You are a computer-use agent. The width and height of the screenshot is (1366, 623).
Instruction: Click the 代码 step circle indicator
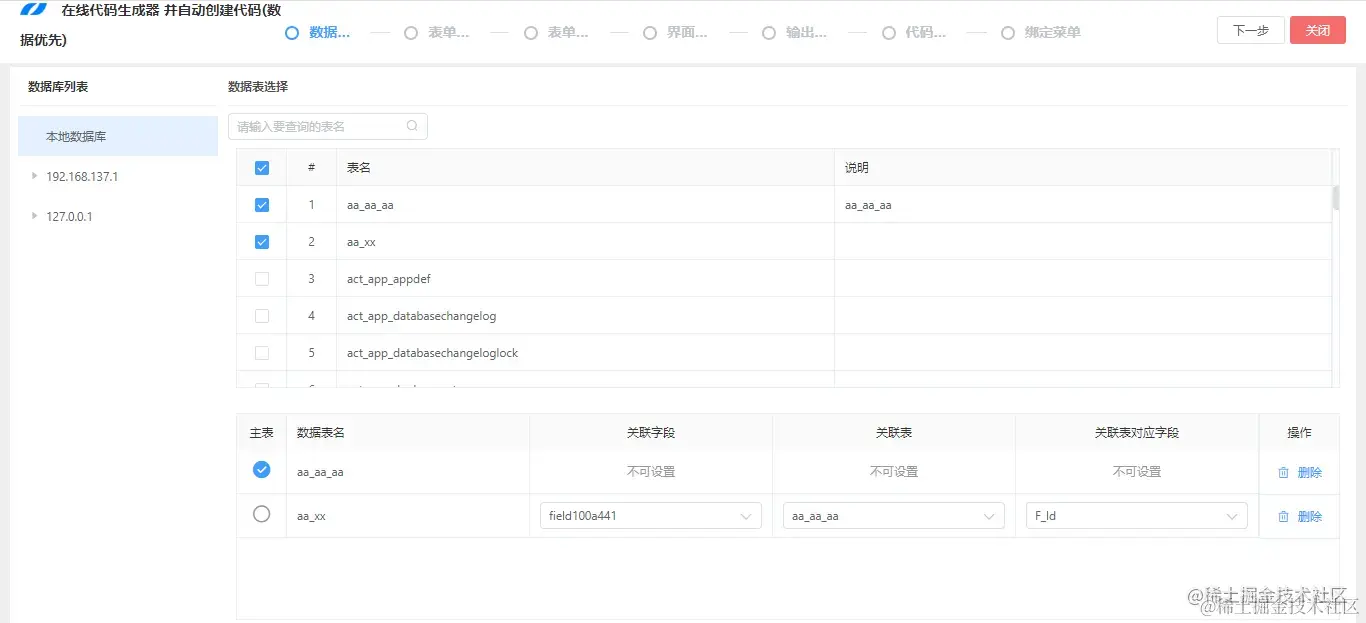point(888,32)
